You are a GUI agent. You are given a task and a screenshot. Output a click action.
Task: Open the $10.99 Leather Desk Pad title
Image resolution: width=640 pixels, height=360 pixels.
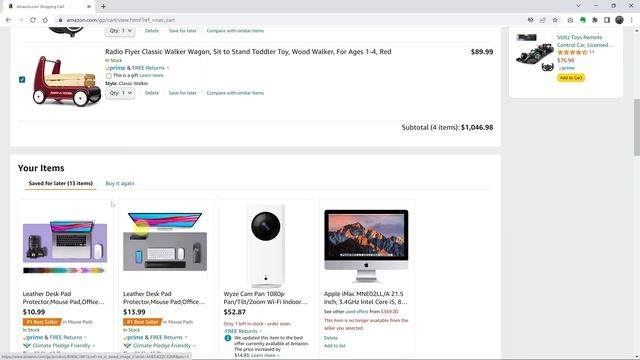[x=63, y=298]
